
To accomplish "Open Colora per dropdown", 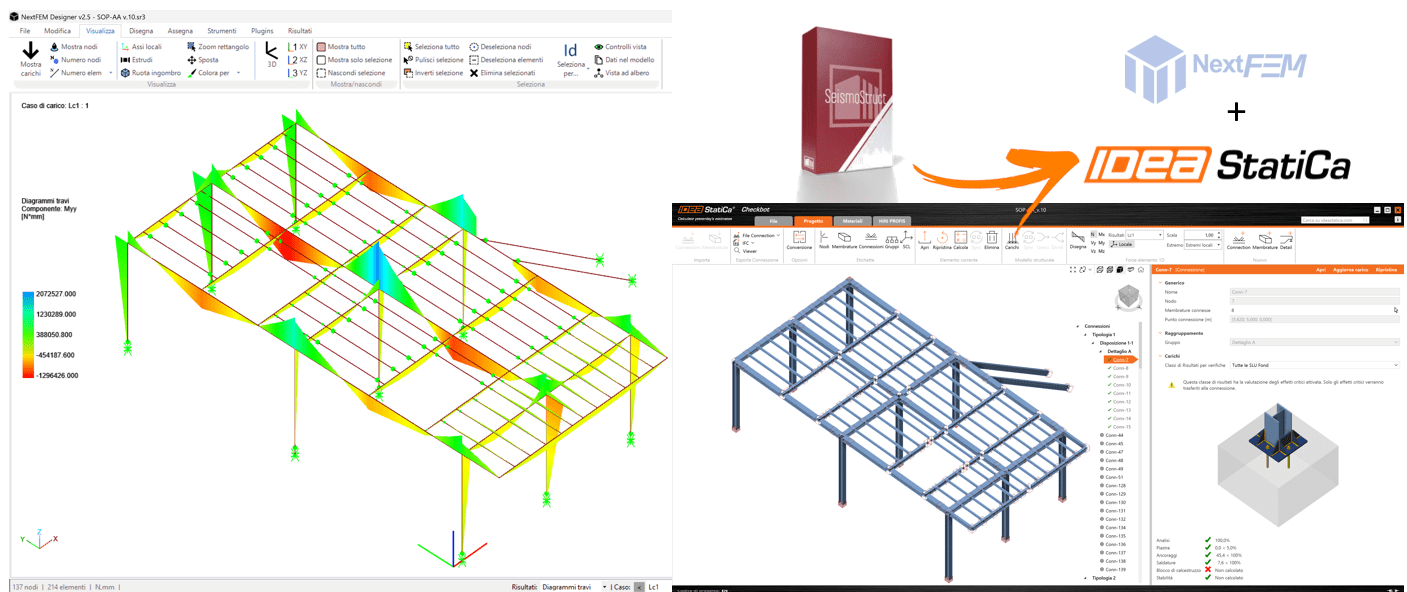I will pos(238,72).
